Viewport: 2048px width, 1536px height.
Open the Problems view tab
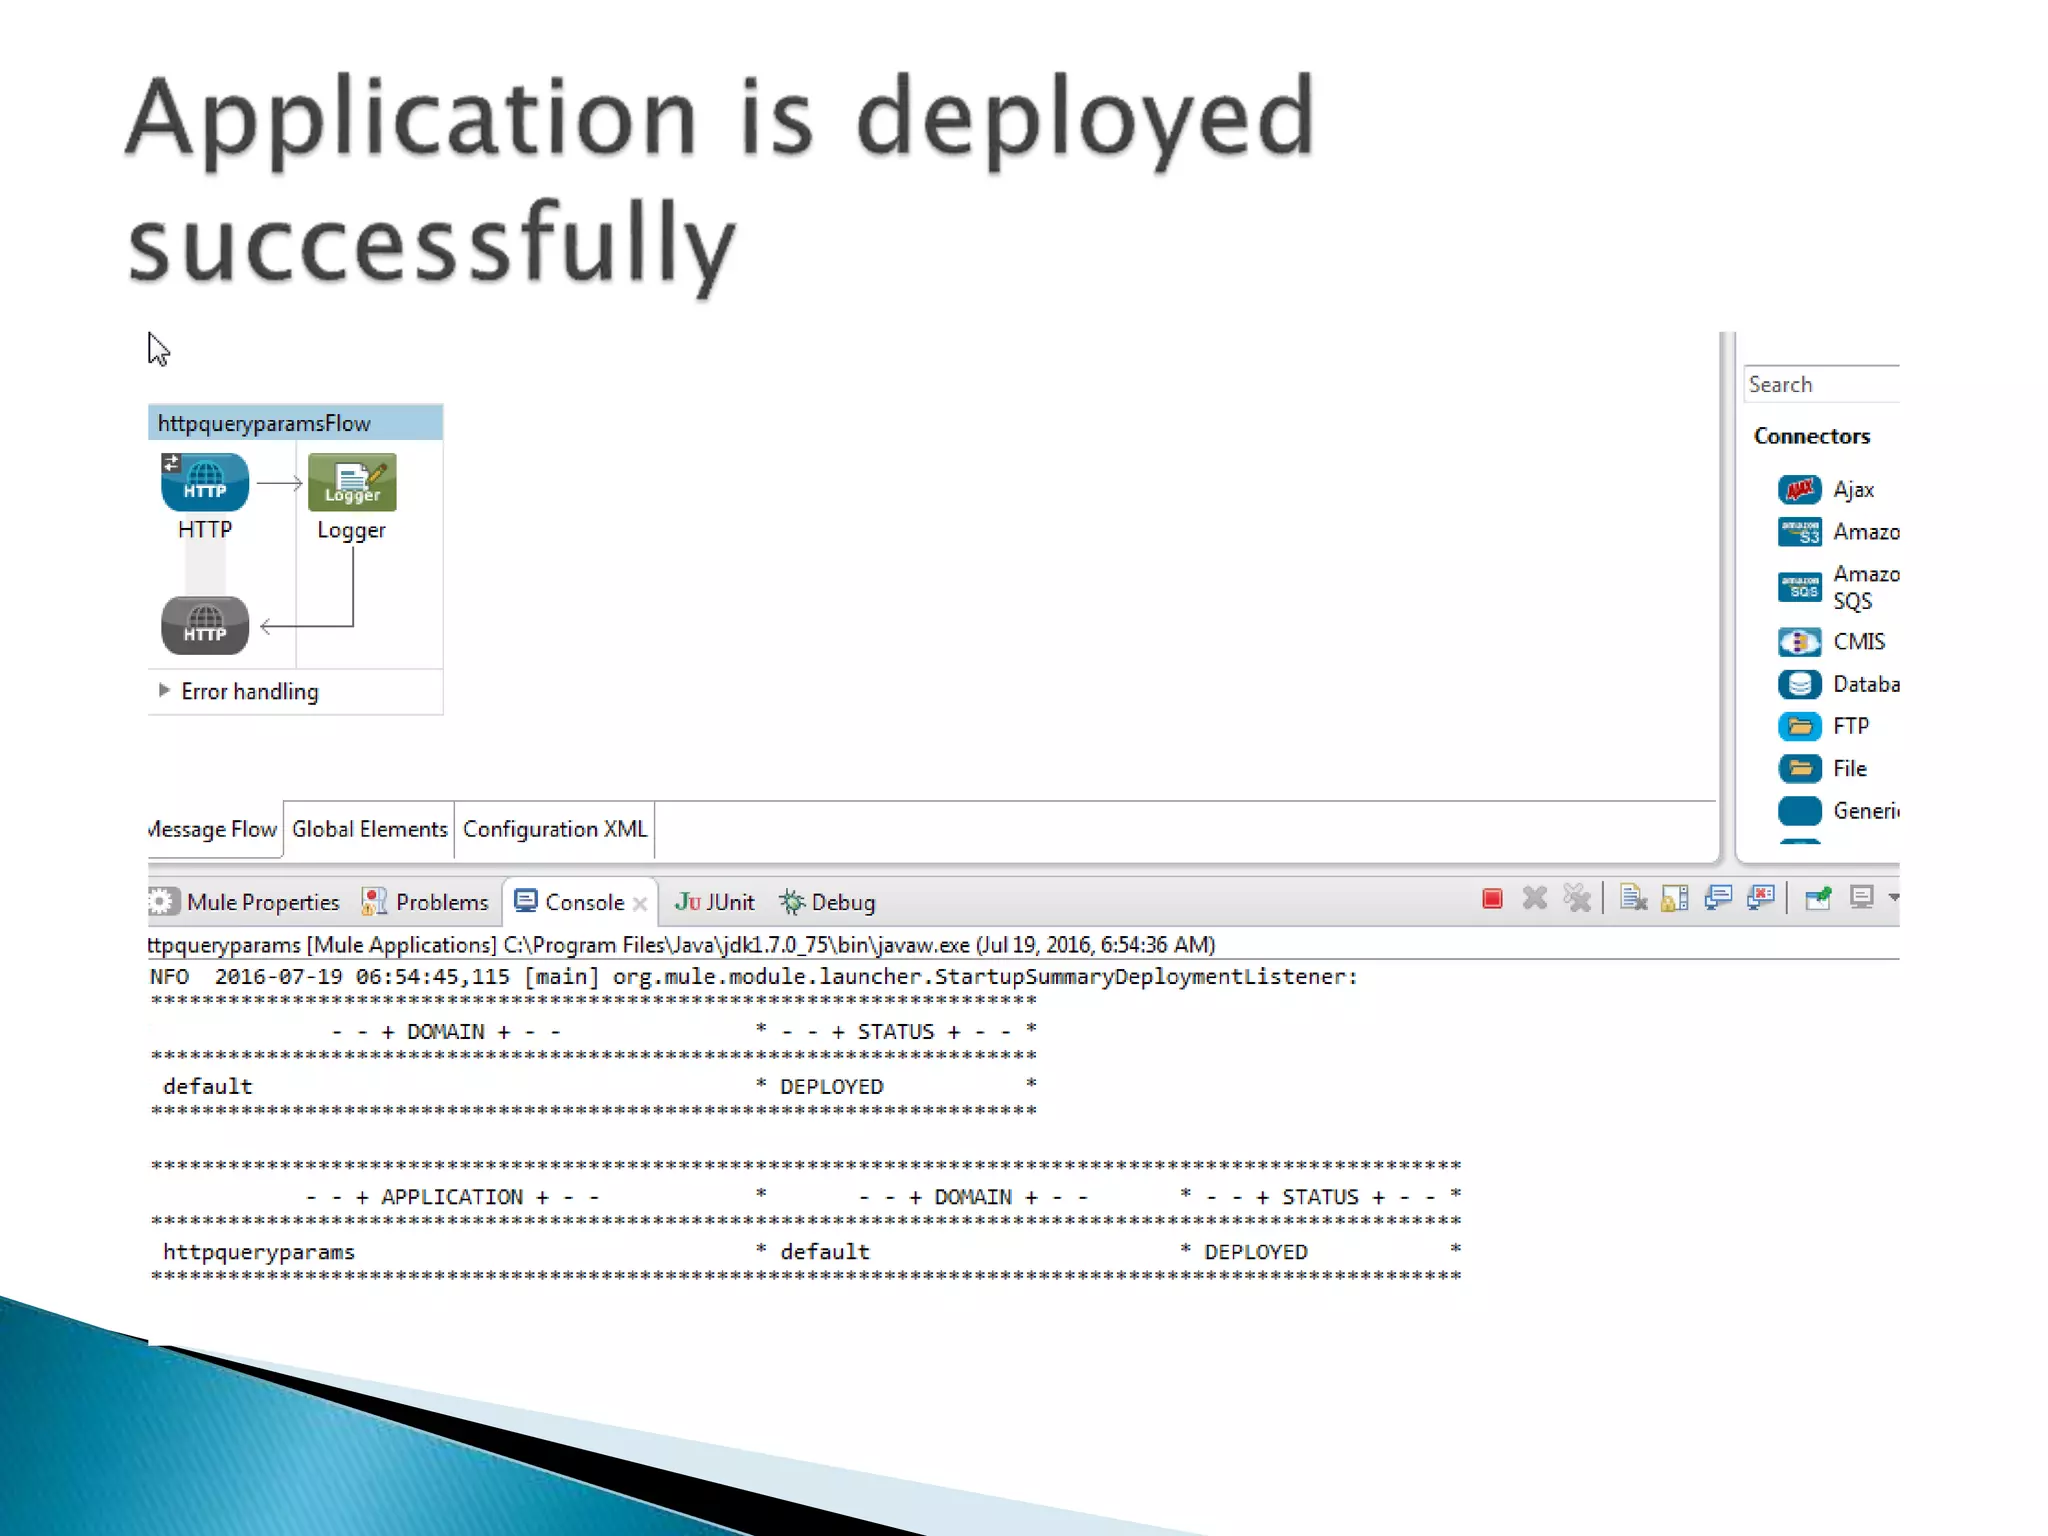coord(427,902)
